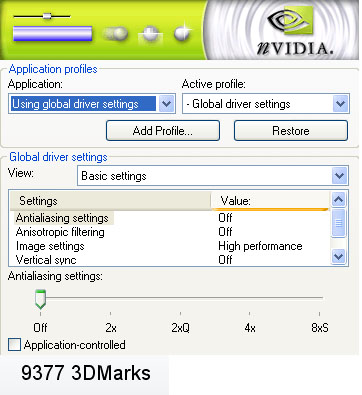Click the Restore button
The height and width of the screenshot is (395, 362).
[x=291, y=131]
